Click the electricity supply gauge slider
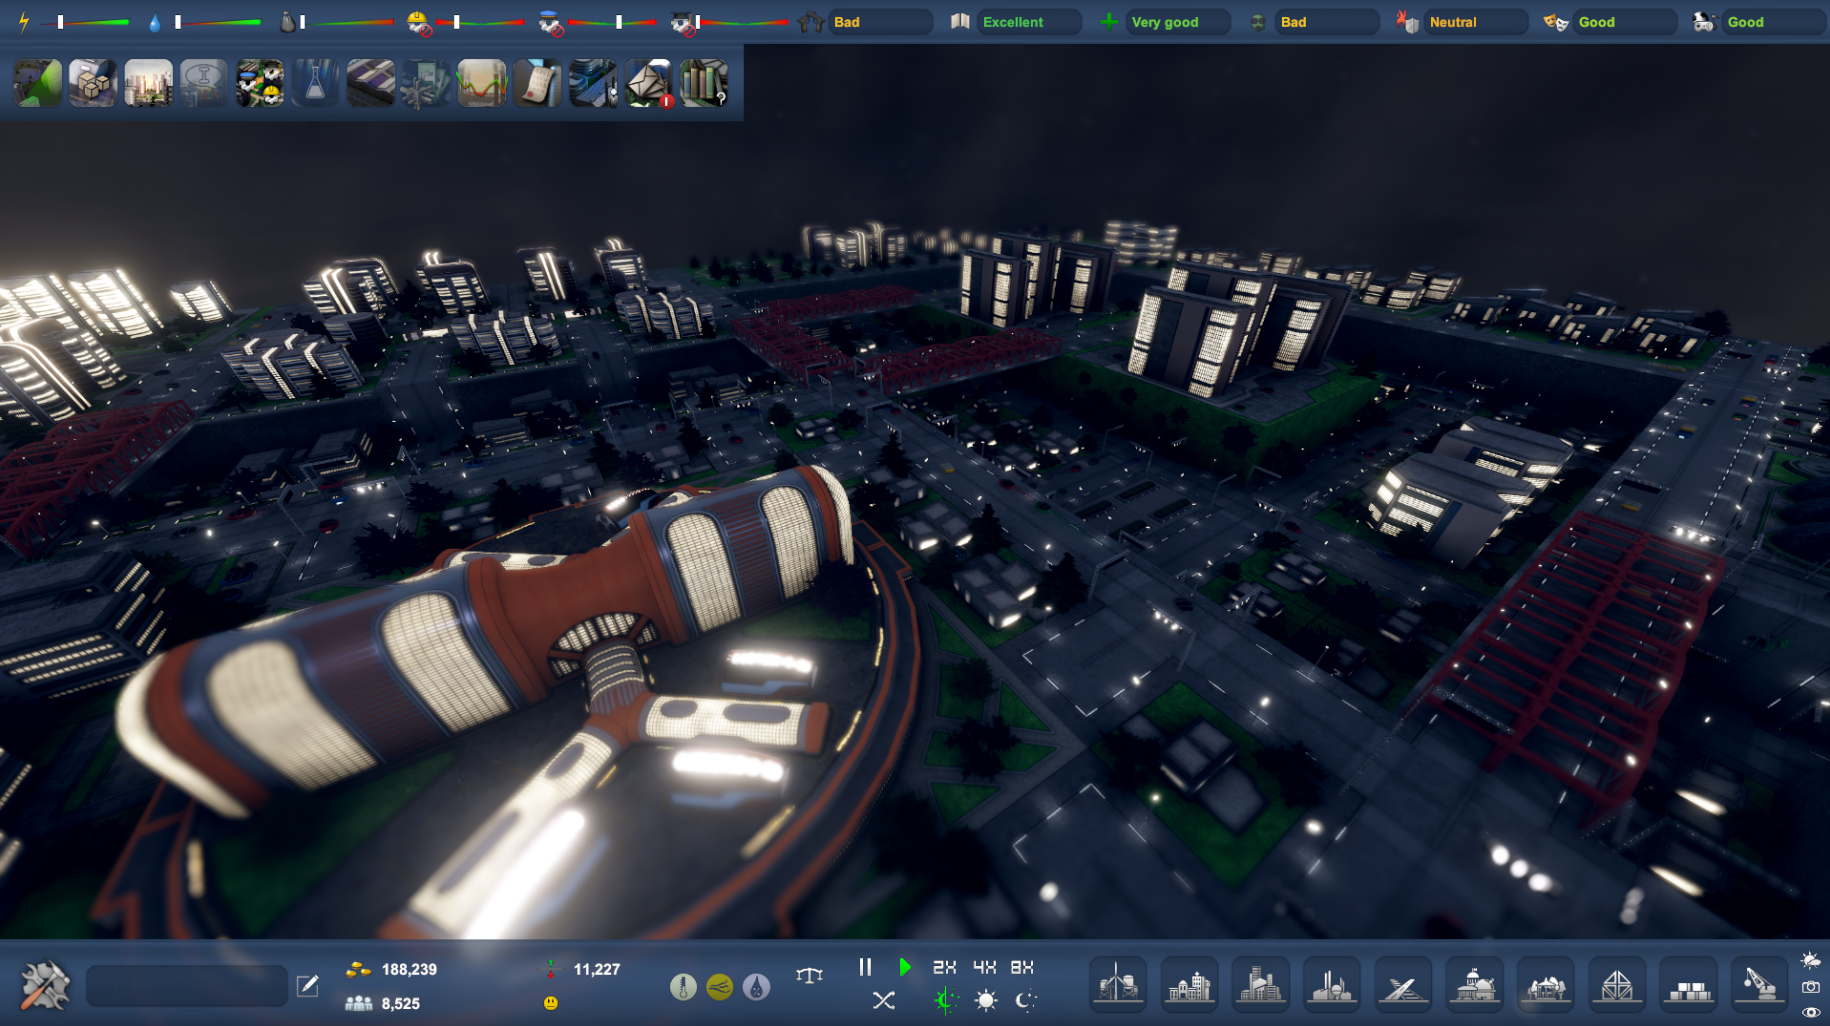 (x=84, y=22)
